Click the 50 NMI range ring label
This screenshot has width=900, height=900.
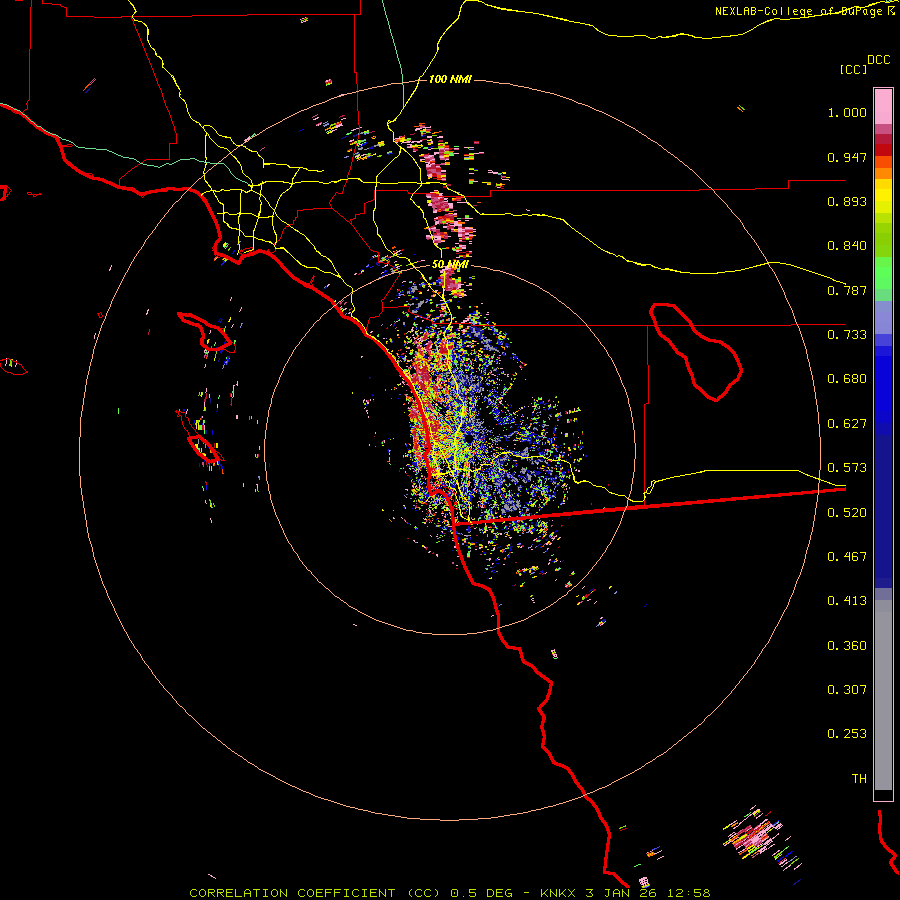point(450,265)
